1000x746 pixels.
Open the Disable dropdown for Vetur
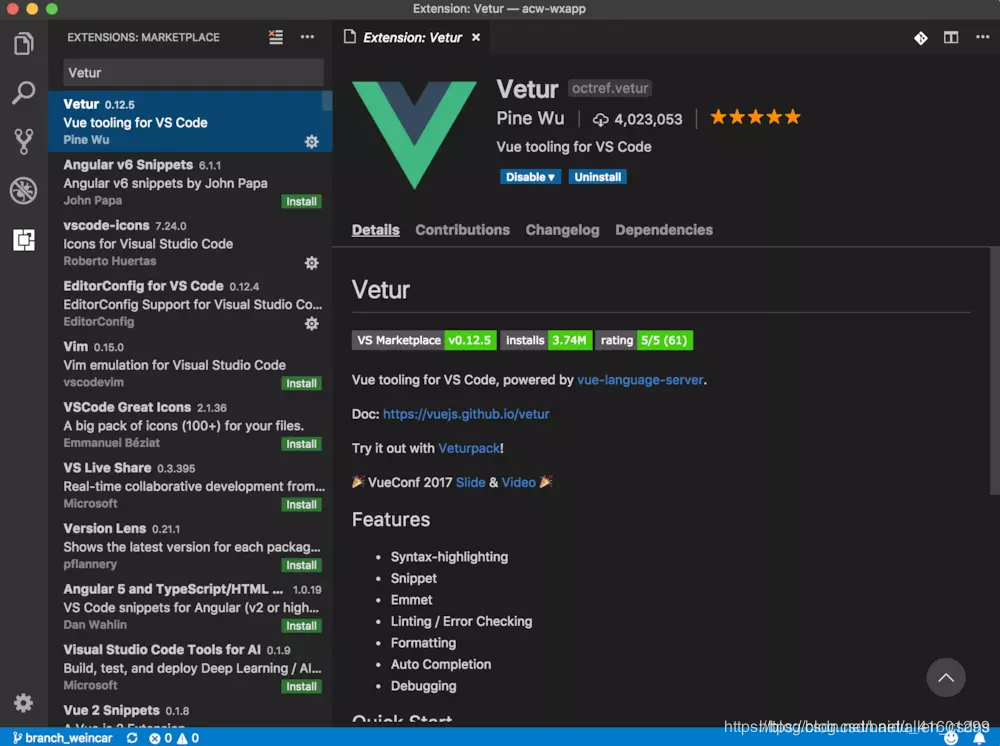coord(530,177)
